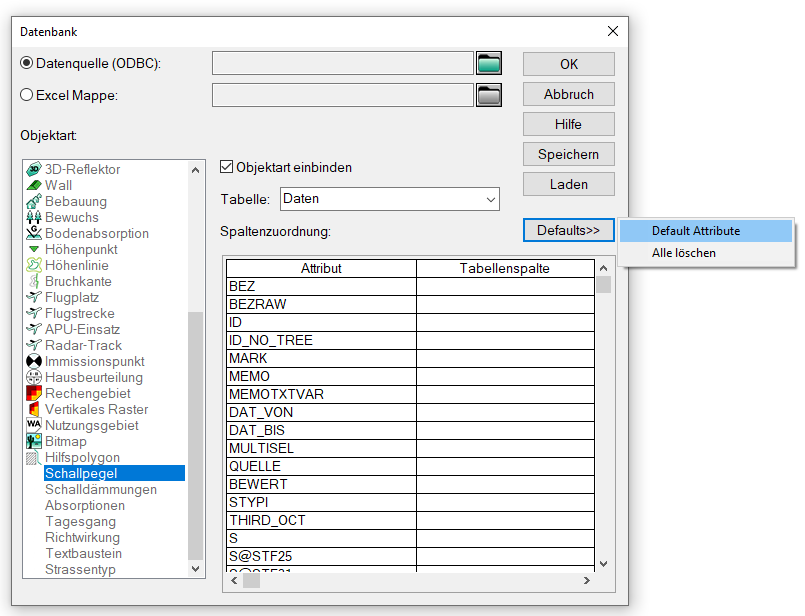Click the Flugplatz airplane icon

[x=34, y=297]
